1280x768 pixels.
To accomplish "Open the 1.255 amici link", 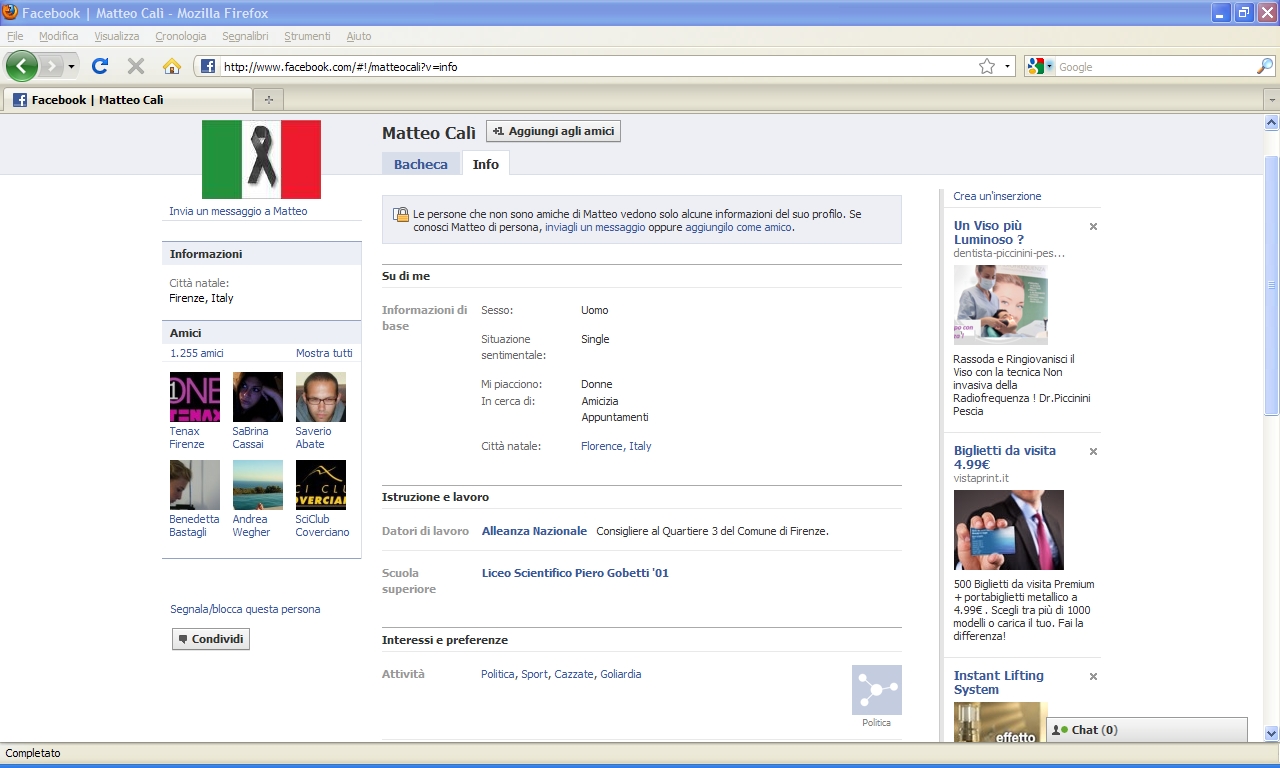I will coord(197,353).
